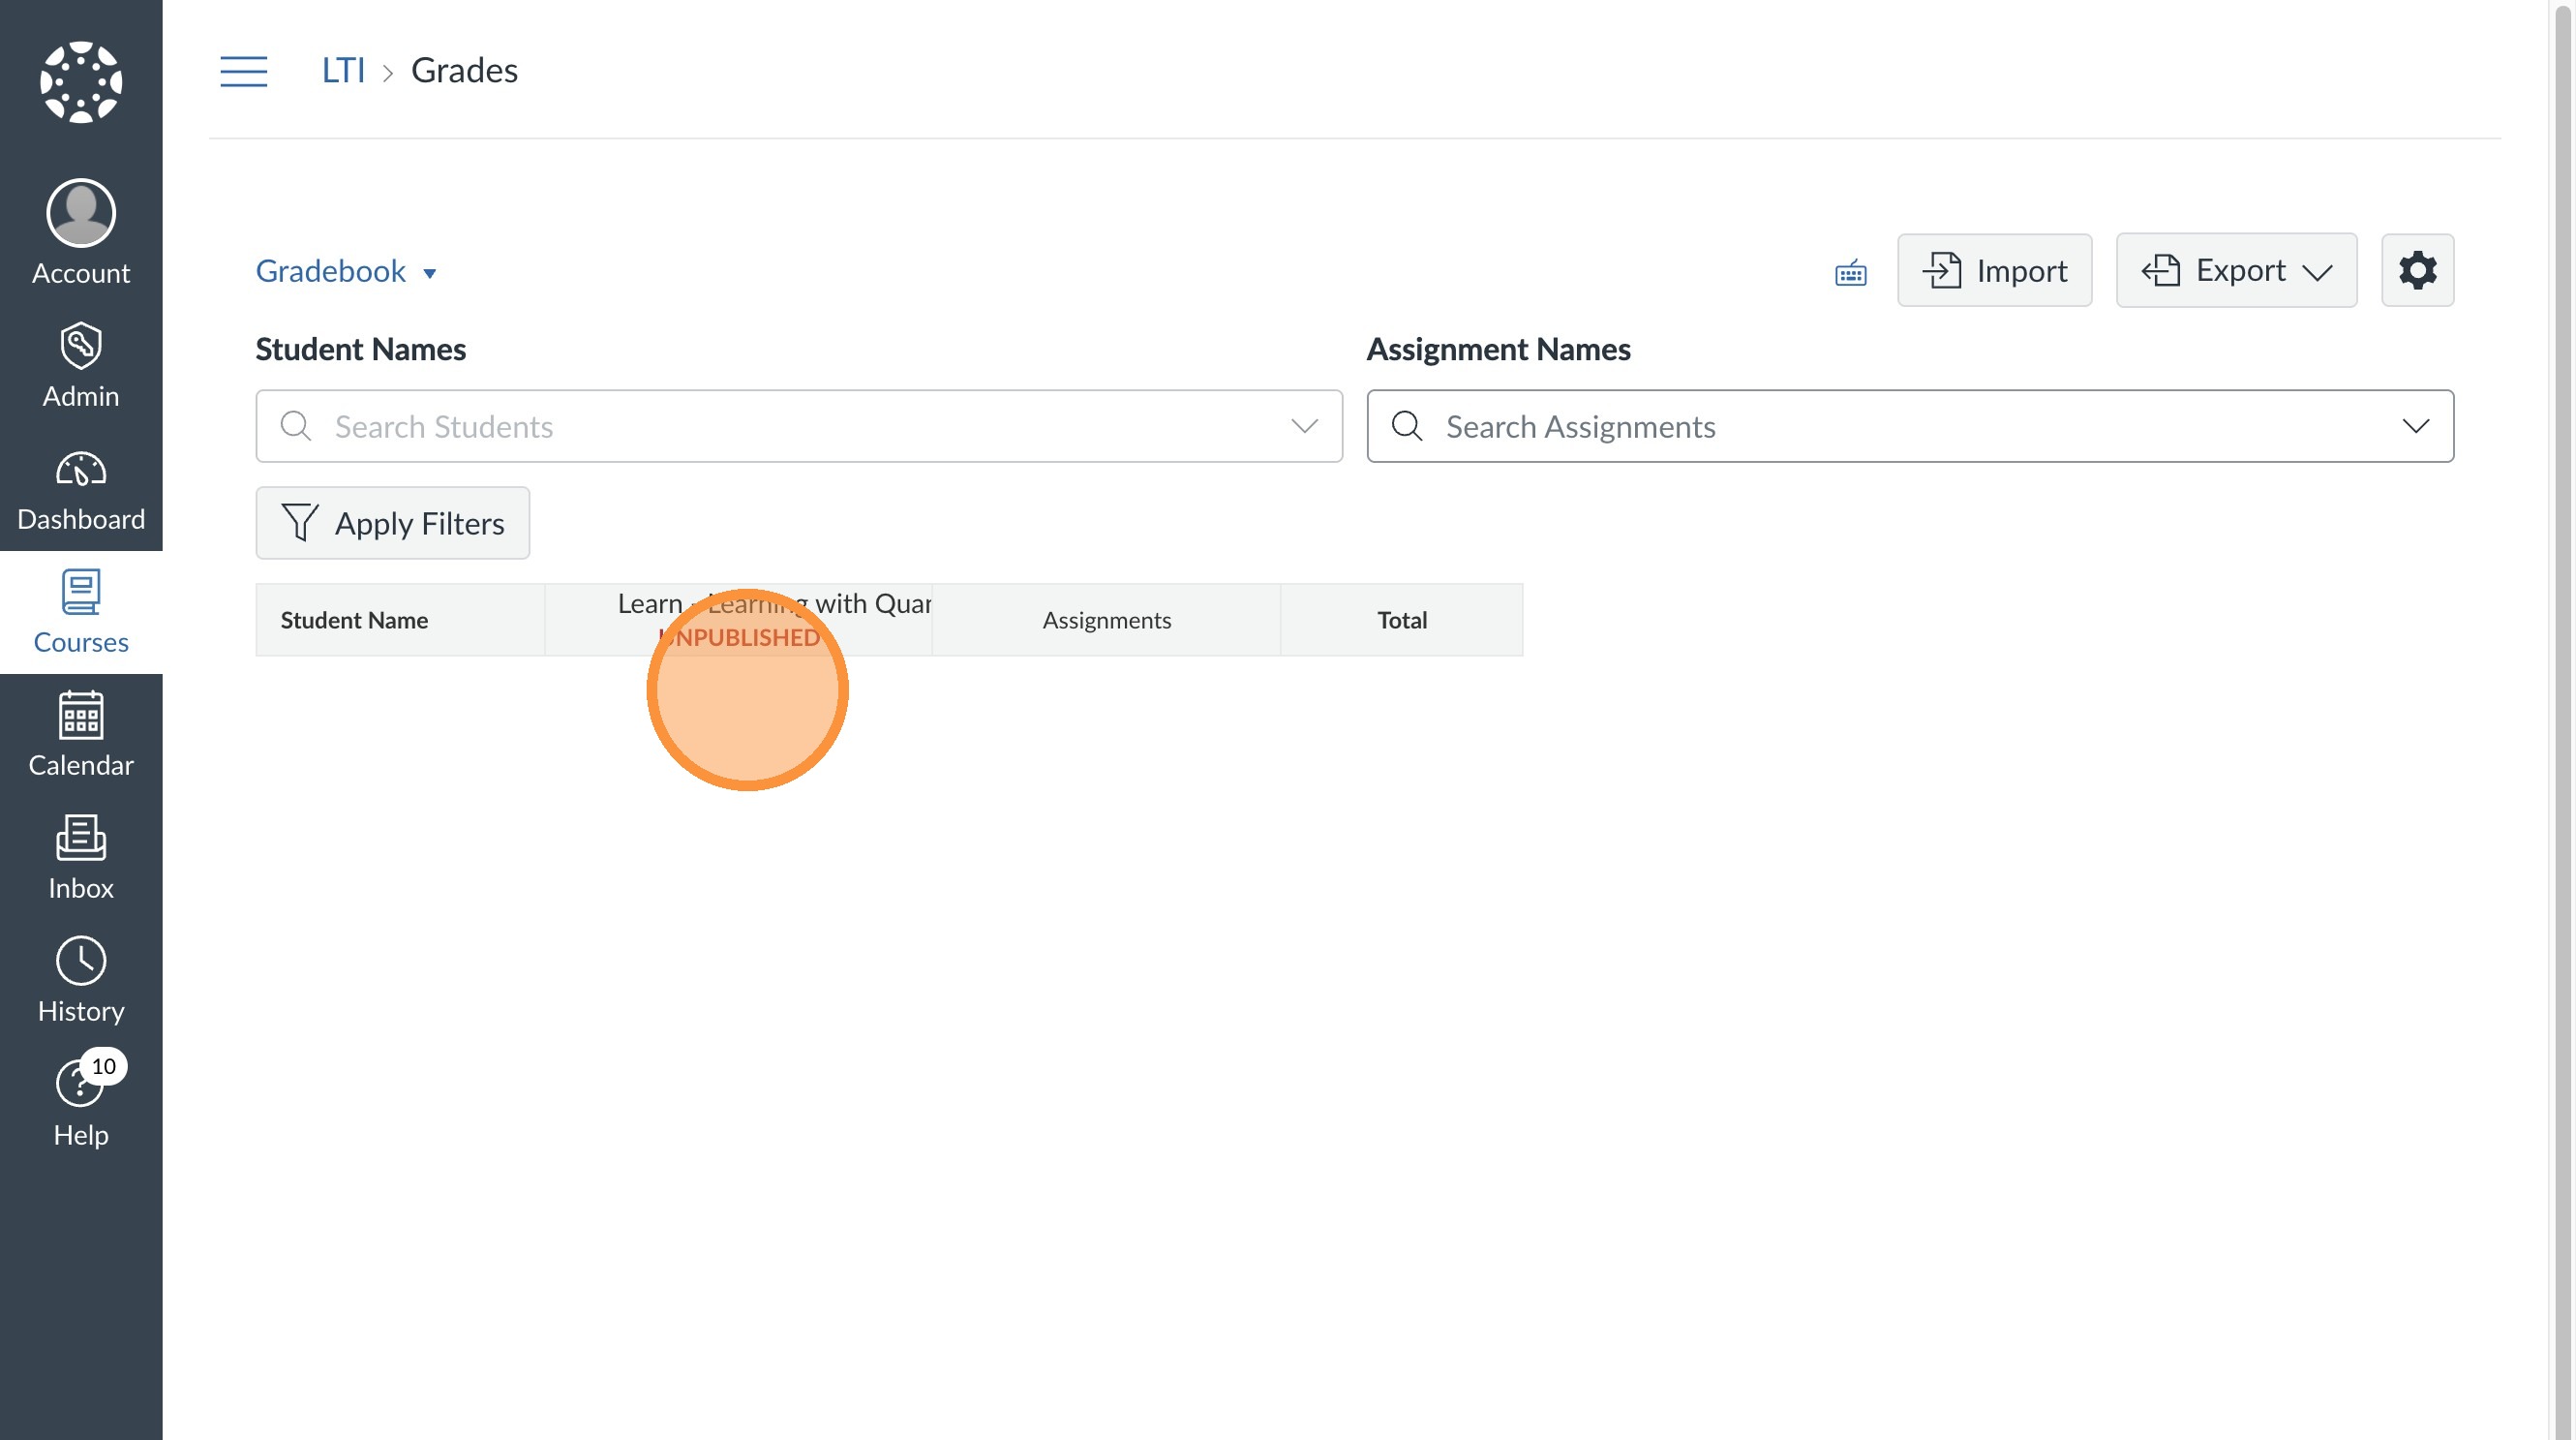Toggle the hamburger course navigation menu
The height and width of the screenshot is (1440, 2576).
point(243,71)
